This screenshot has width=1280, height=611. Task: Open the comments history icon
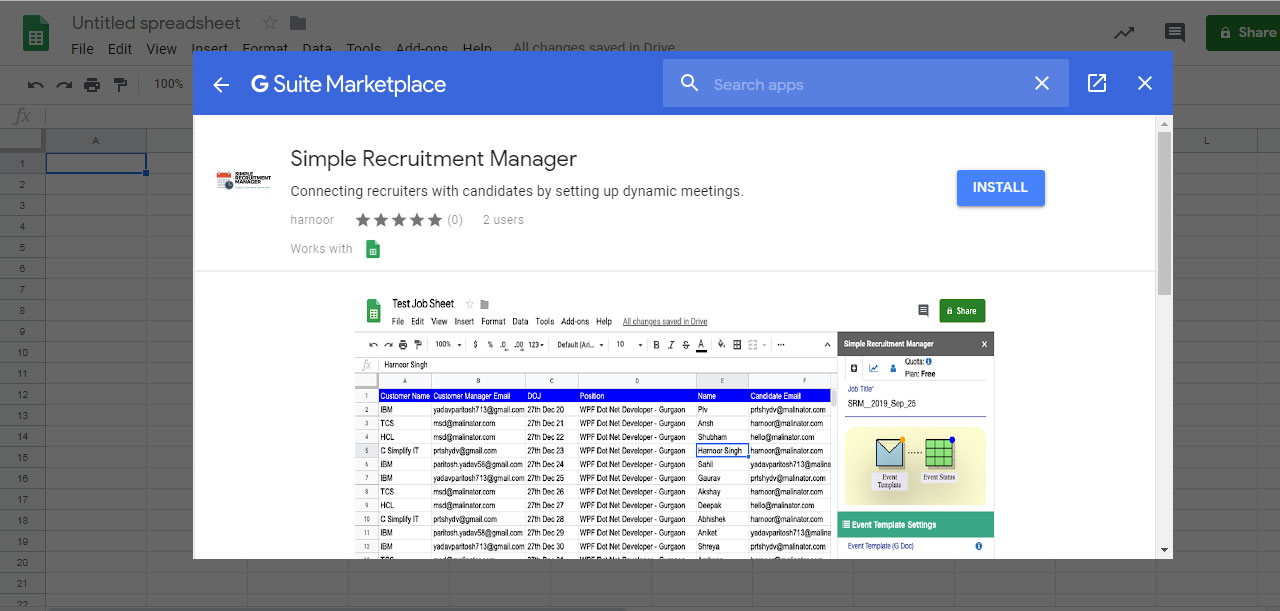point(1175,33)
